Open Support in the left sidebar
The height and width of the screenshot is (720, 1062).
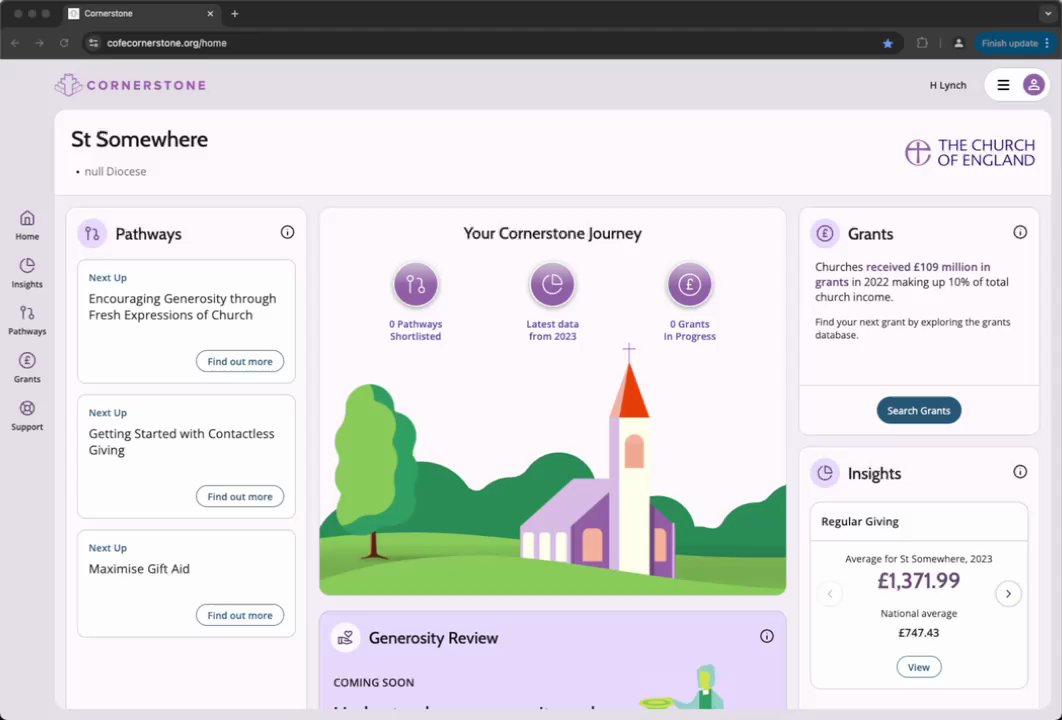27,415
